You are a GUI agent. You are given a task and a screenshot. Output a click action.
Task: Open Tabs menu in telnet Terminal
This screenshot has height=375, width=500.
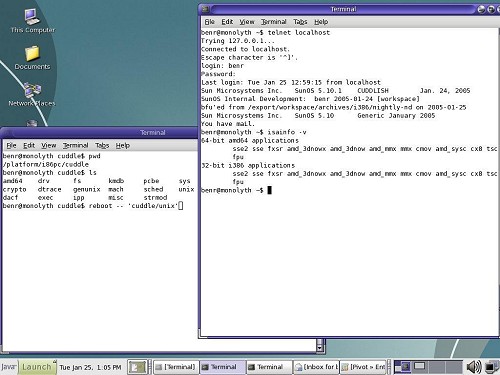point(300,22)
